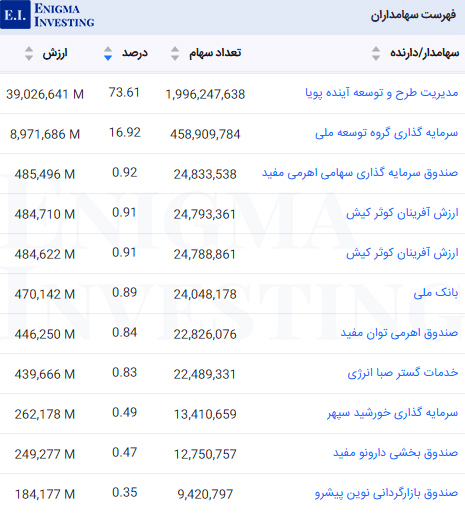The width and height of the screenshot is (465, 516).
Task: Select share count 24,833,538
Action: tap(205, 174)
